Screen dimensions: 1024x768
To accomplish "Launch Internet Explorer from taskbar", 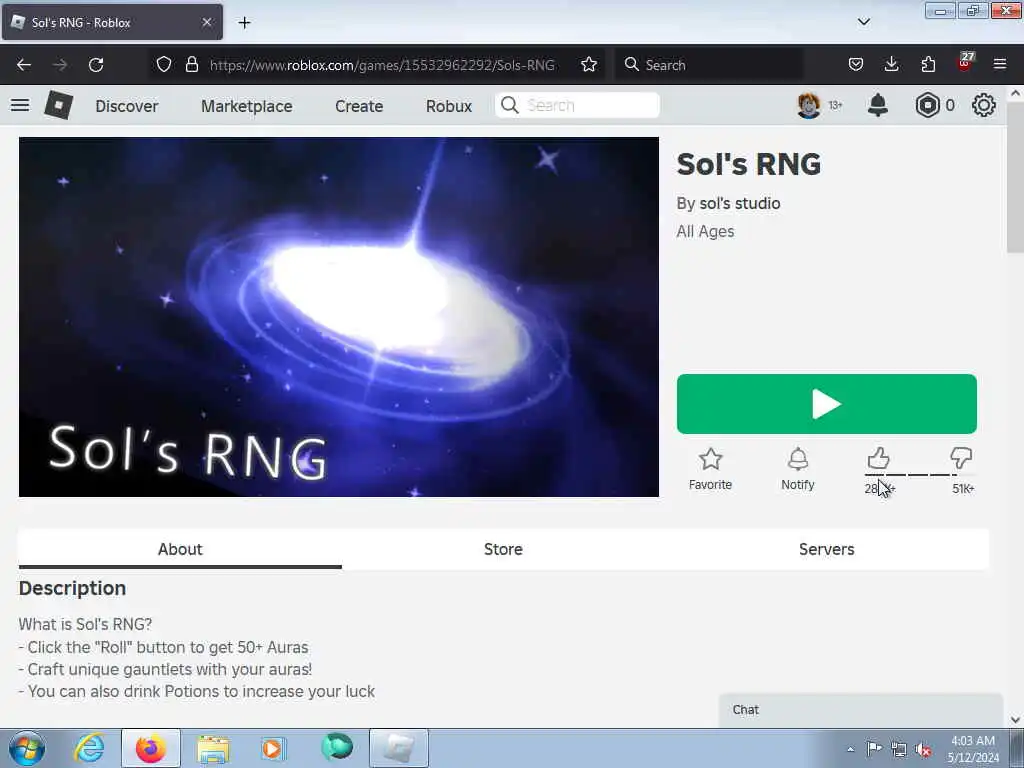I will pyautogui.click(x=89, y=748).
